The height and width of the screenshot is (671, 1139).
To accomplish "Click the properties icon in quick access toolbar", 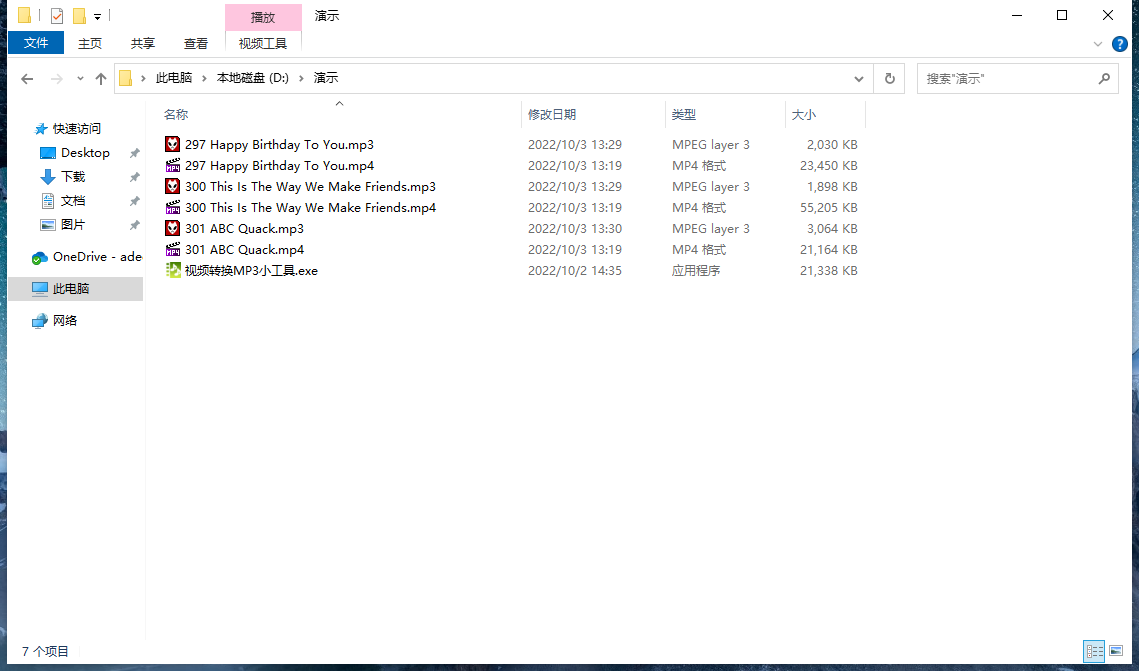I will 57,16.
